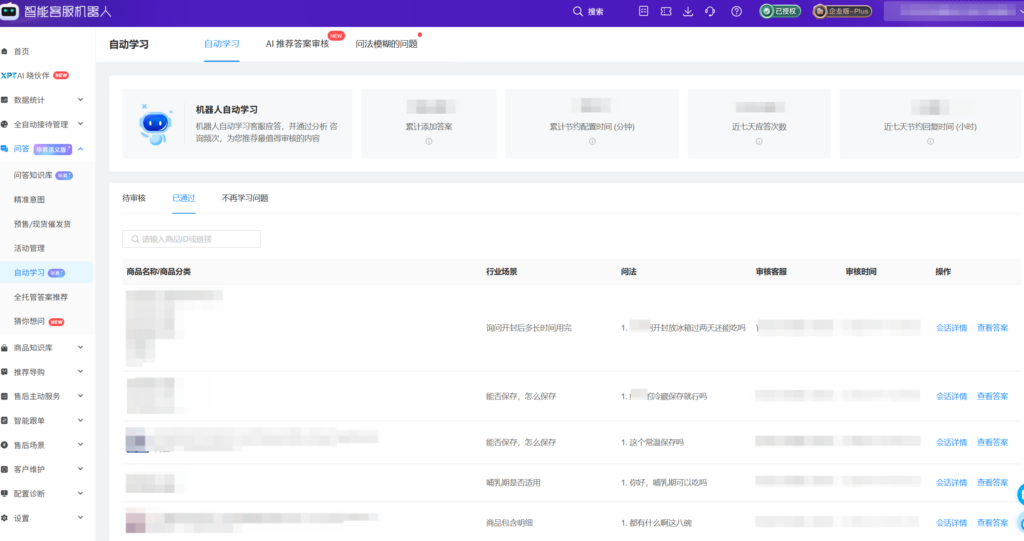Click 会话详情 link in first row

(951, 328)
